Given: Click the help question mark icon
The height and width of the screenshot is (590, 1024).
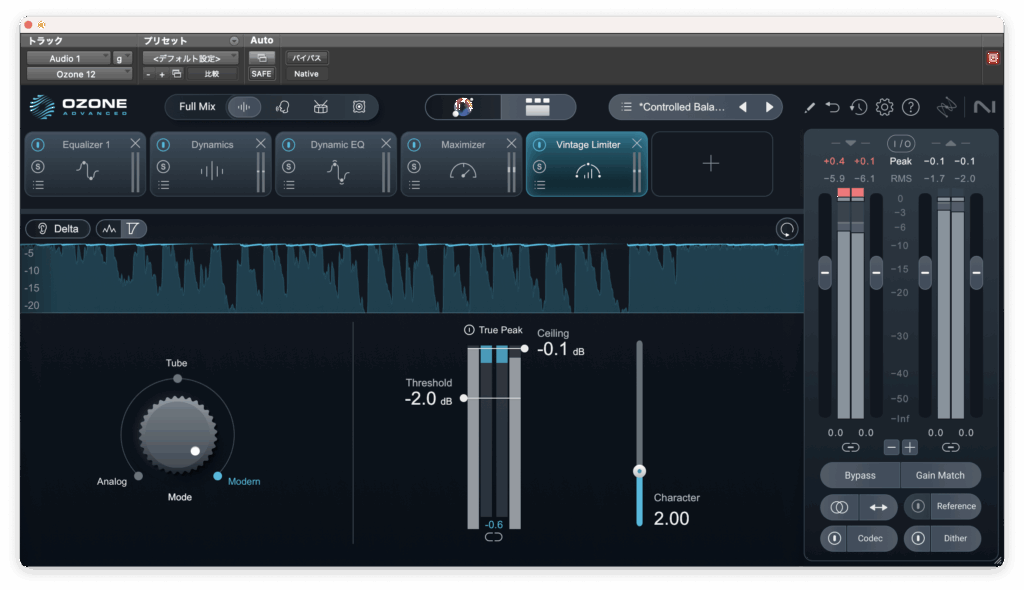Looking at the screenshot, I should tap(910, 107).
